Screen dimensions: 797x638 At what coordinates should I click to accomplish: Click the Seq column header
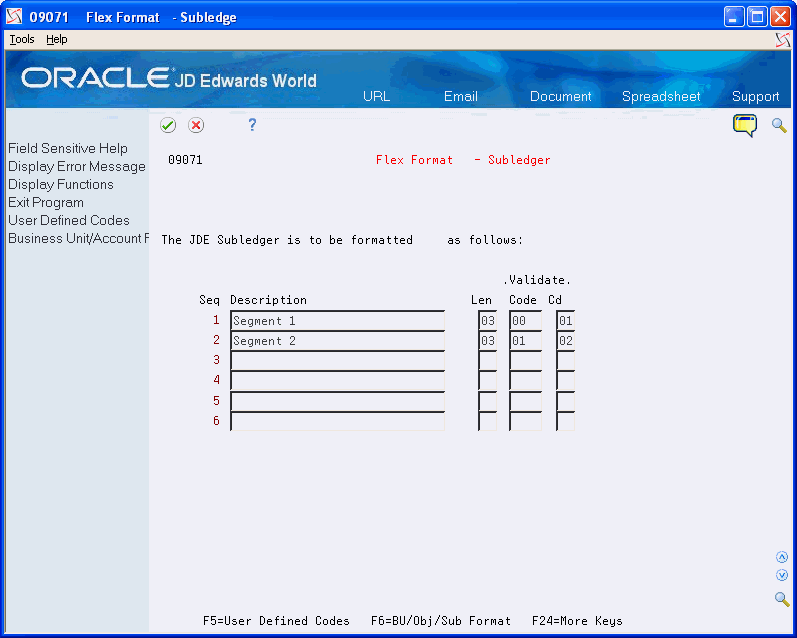[209, 300]
